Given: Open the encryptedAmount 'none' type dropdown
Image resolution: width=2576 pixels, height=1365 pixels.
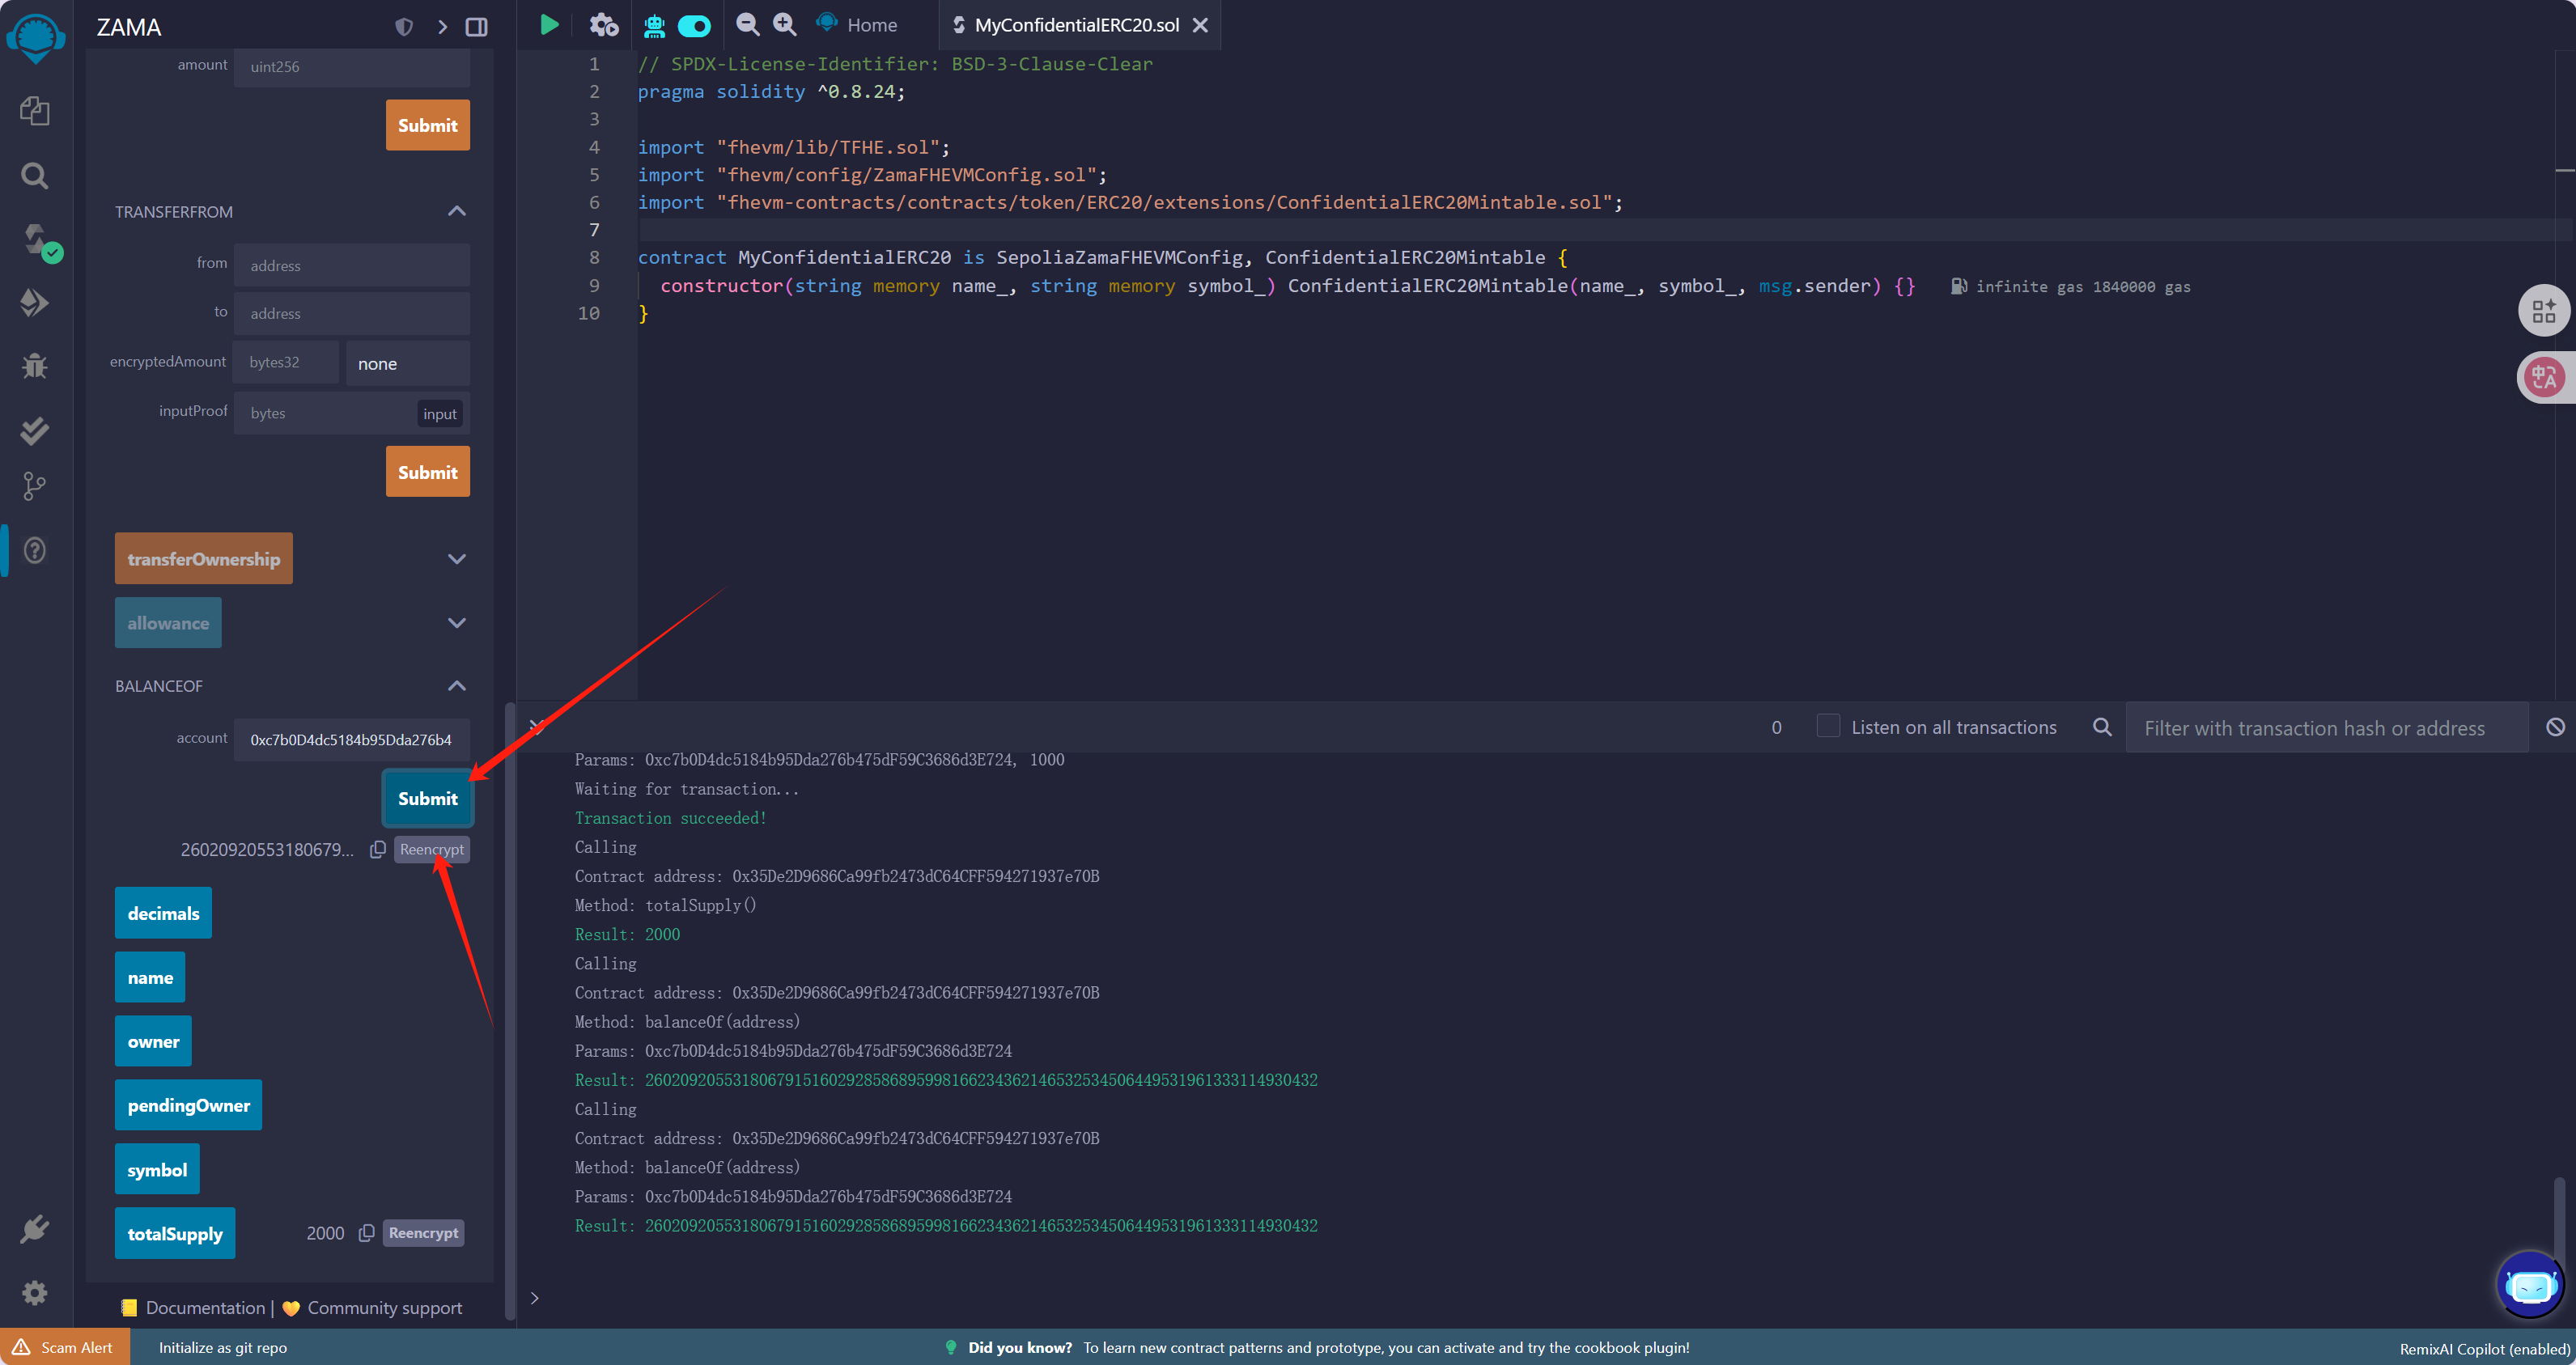Looking at the screenshot, I should tap(408, 363).
